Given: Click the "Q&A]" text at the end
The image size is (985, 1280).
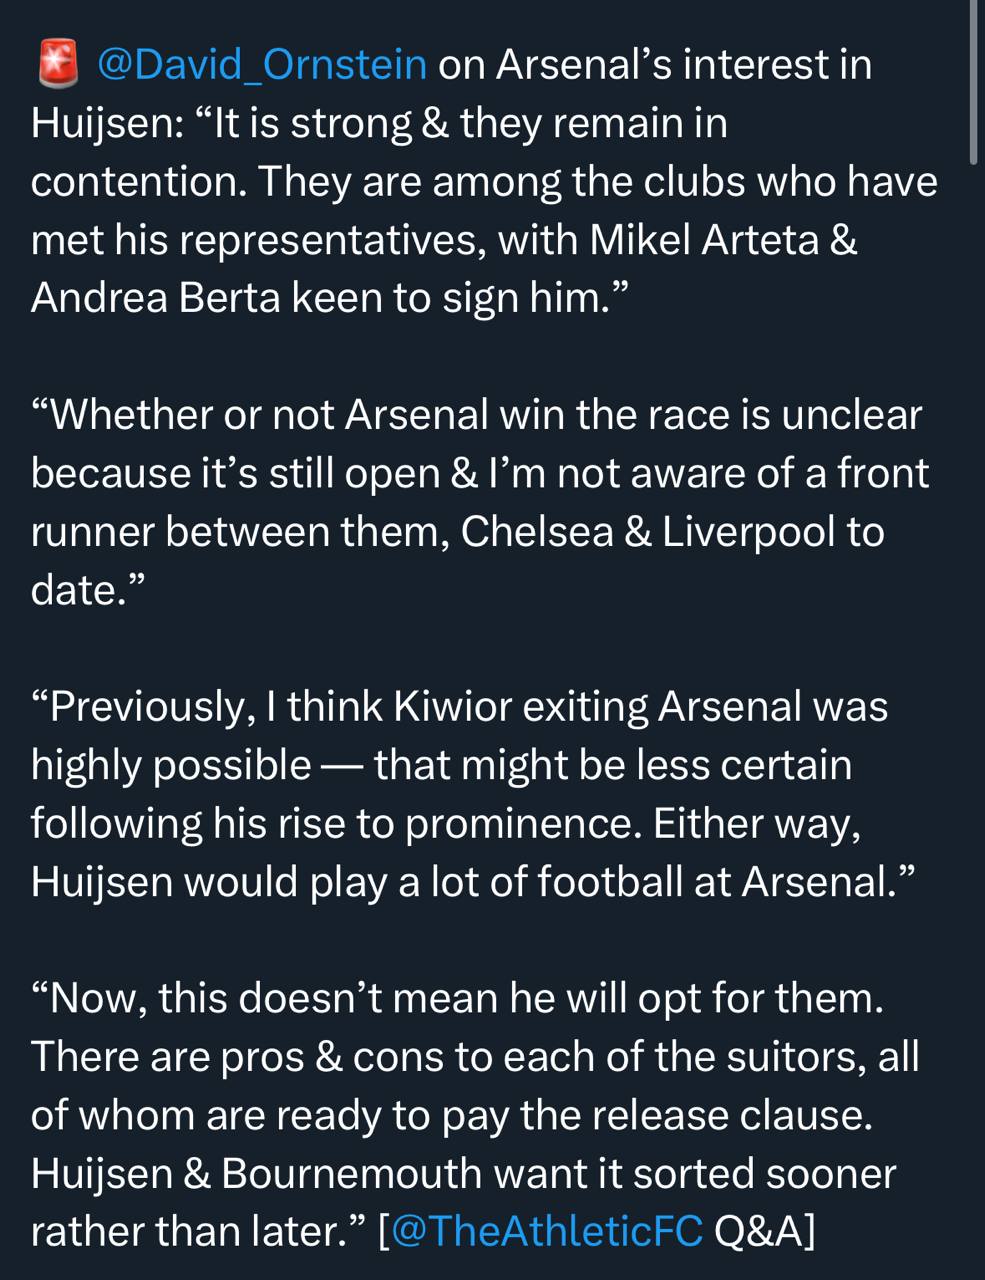Looking at the screenshot, I should [x=765, y=1231].
